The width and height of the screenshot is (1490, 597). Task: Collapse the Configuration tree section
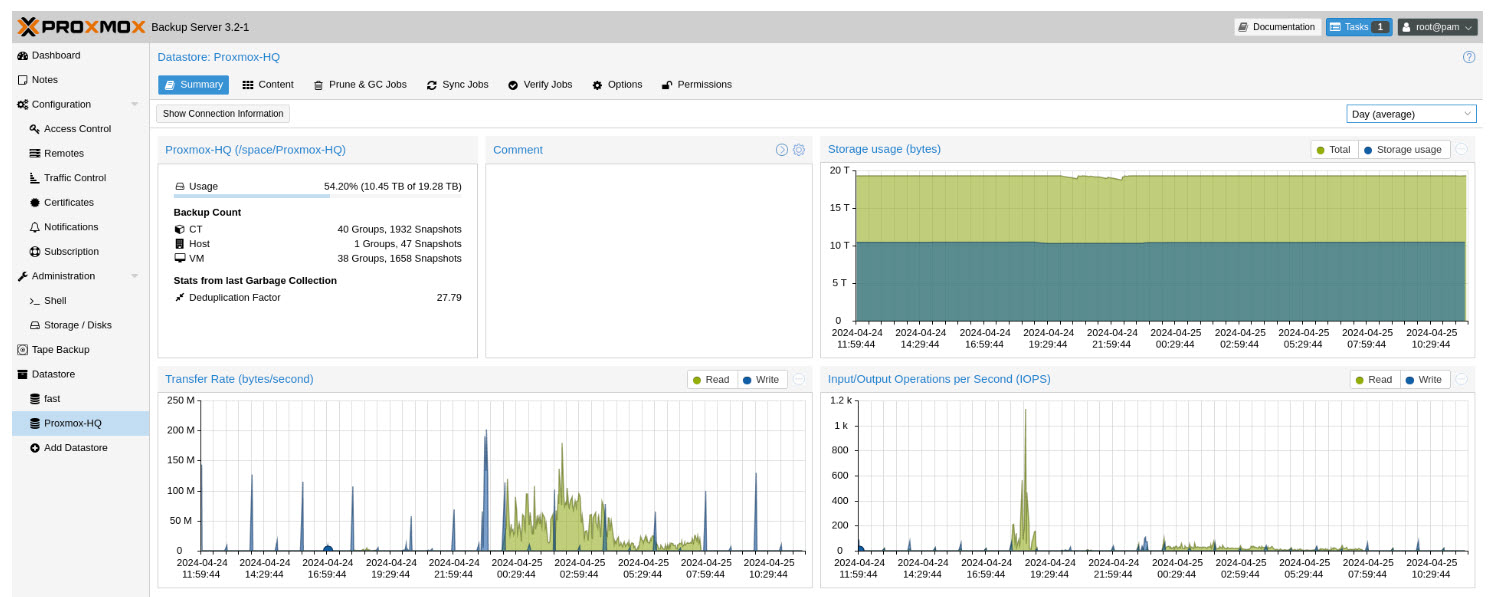[x=134, y=105]
